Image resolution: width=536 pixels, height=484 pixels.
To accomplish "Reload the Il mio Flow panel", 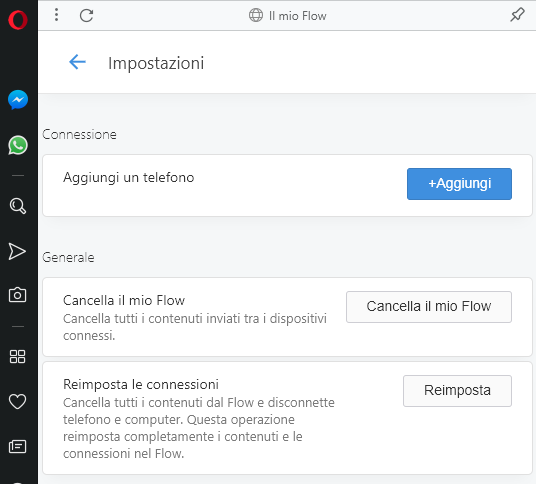I will point(86,15).
